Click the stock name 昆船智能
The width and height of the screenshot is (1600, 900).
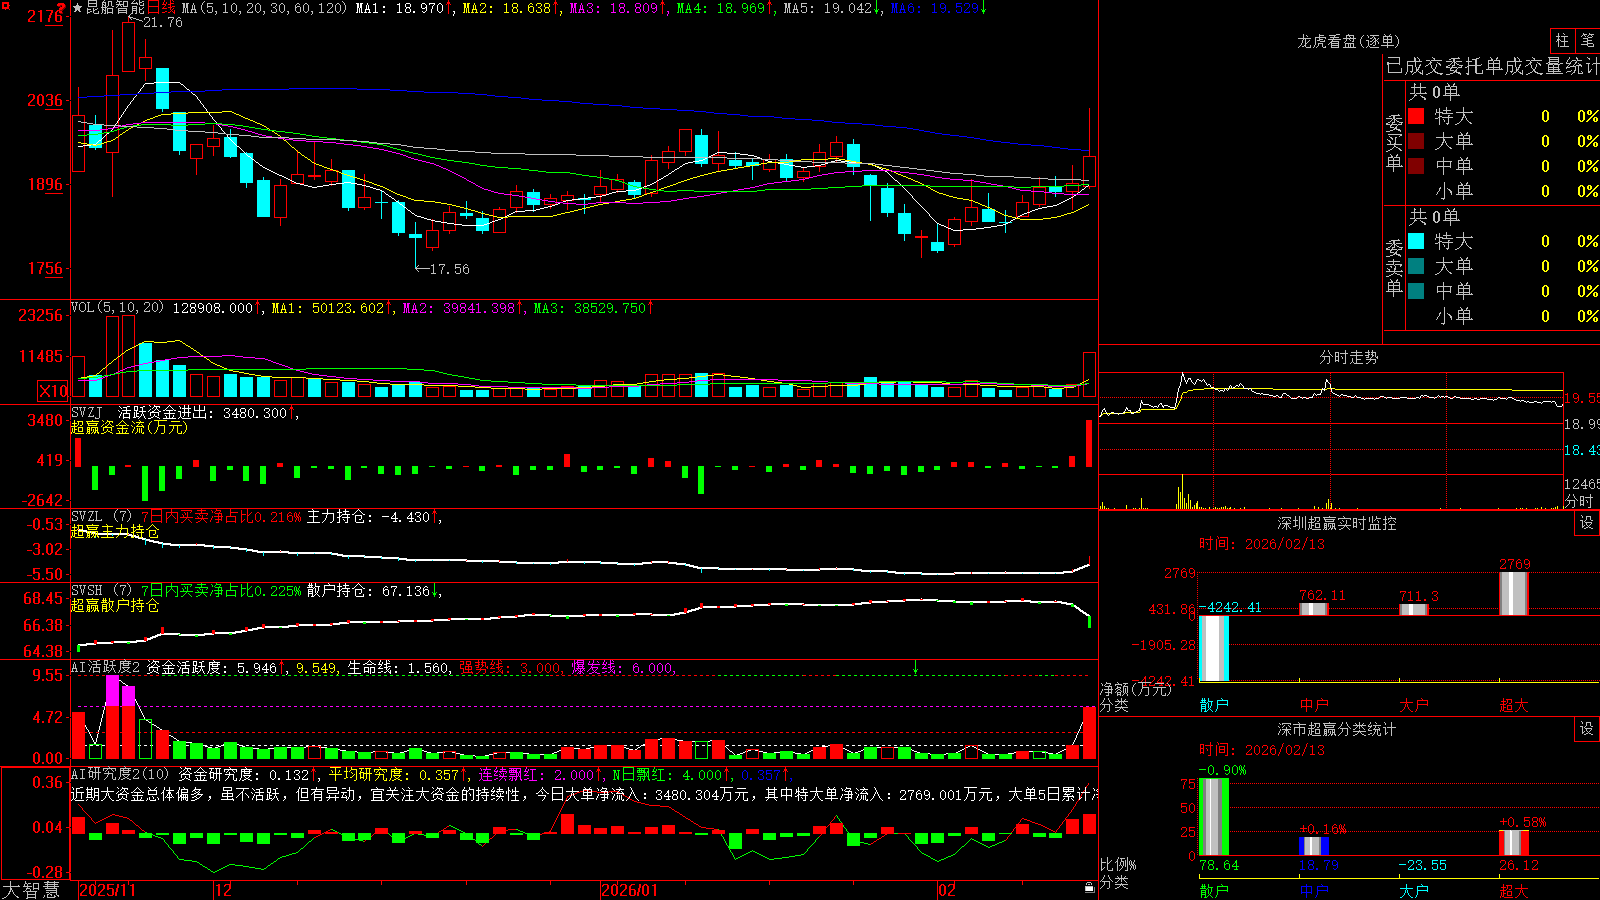click(x=115, y=8)
